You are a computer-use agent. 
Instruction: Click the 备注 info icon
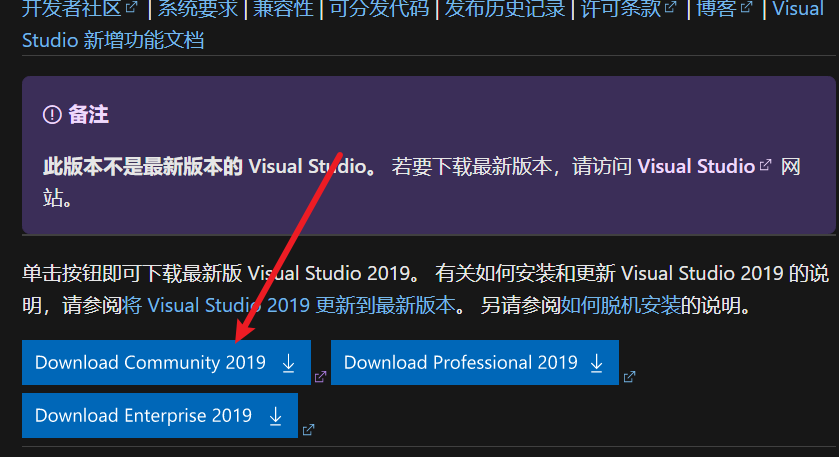52,115
